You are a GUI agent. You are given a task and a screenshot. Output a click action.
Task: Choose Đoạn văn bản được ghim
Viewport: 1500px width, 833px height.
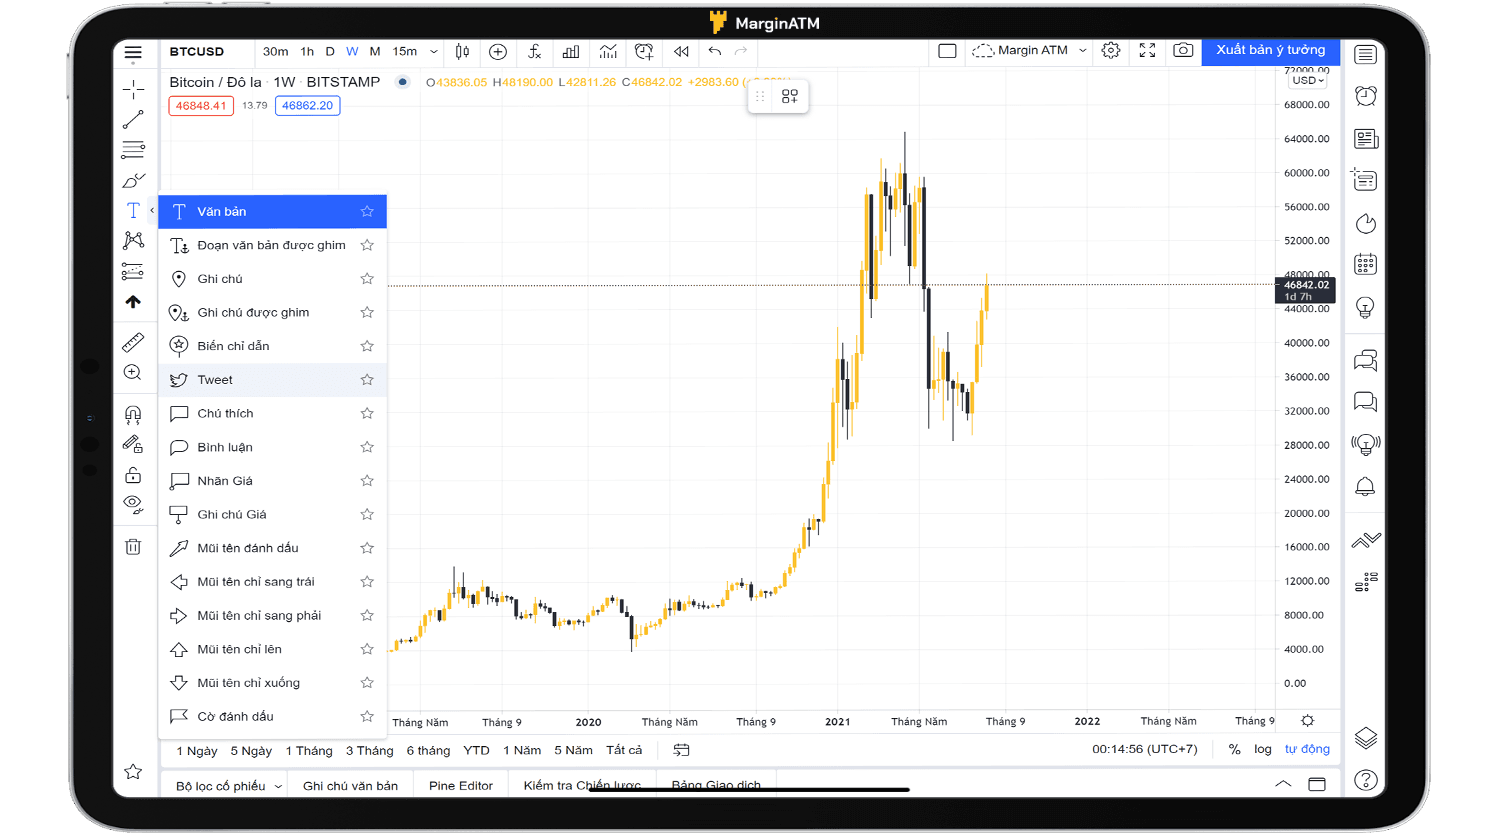(272, 245)
